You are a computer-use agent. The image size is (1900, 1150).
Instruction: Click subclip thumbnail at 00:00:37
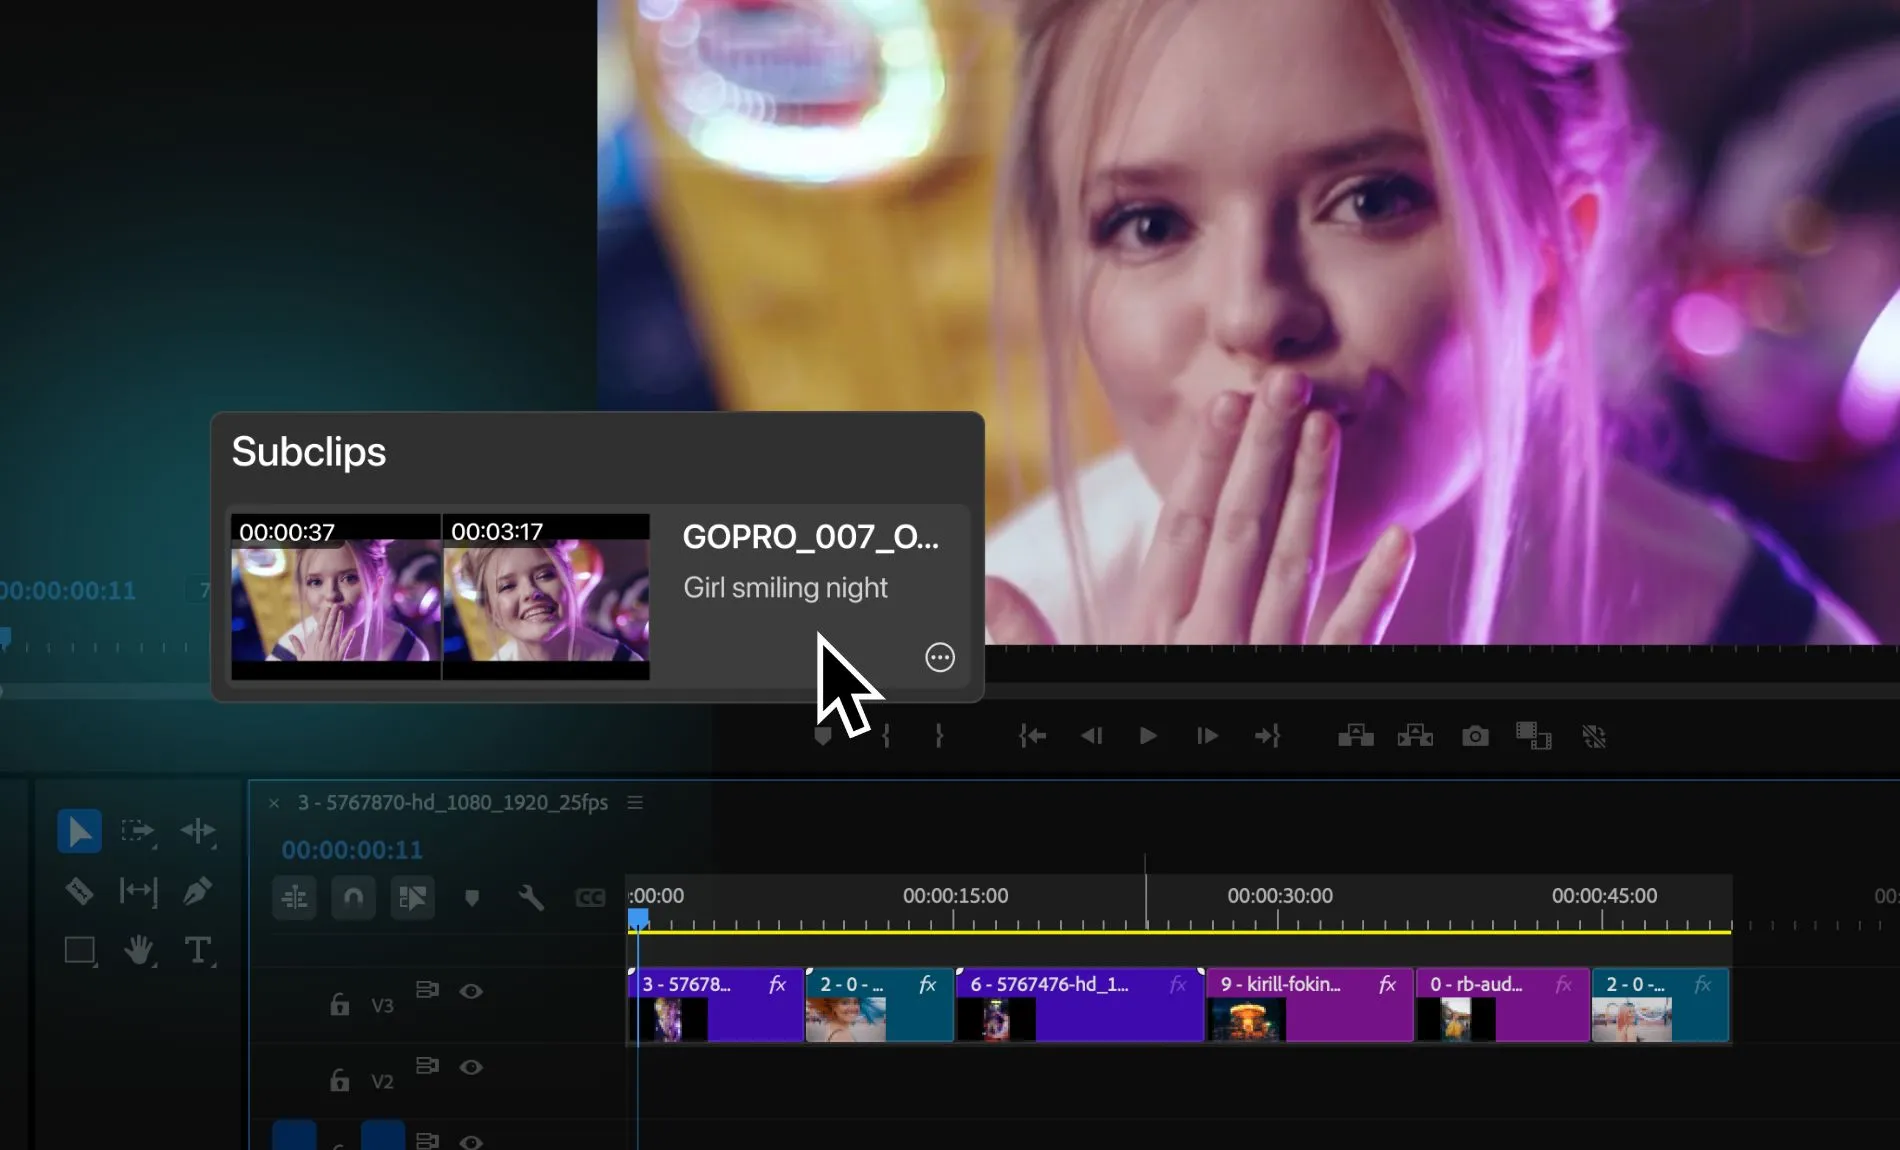click(x=336, y=597)
